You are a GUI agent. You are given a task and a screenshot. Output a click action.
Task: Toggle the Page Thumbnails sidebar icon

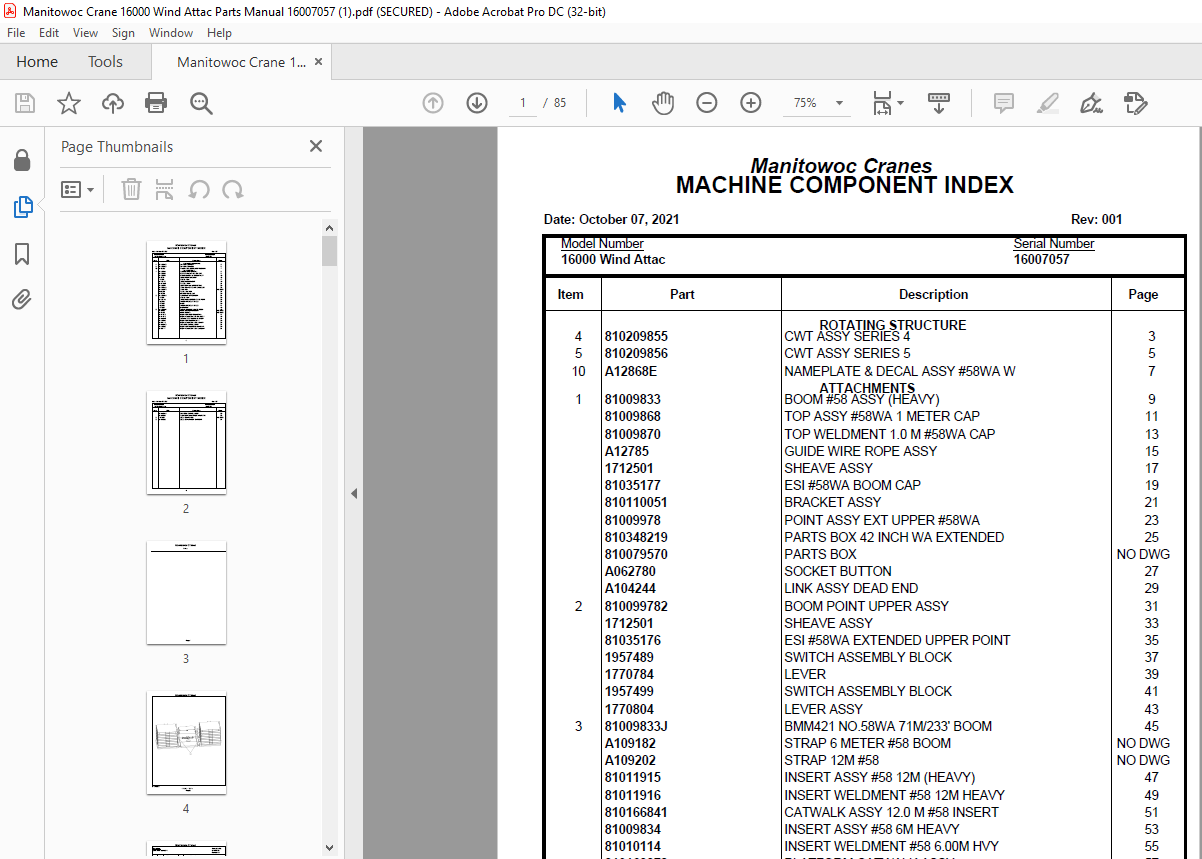coord(22,207)
